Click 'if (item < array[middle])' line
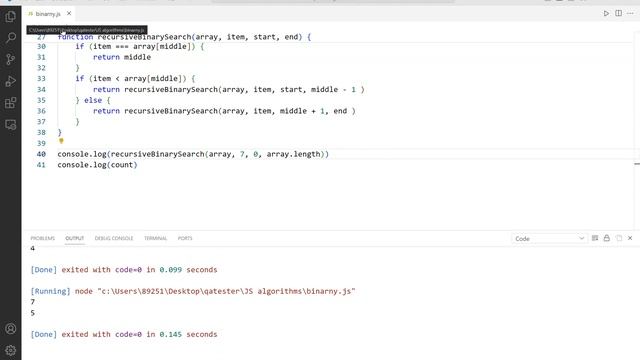The width and height of the screenshot is (640, 360). pyautogui.click(x=135, y=79)
